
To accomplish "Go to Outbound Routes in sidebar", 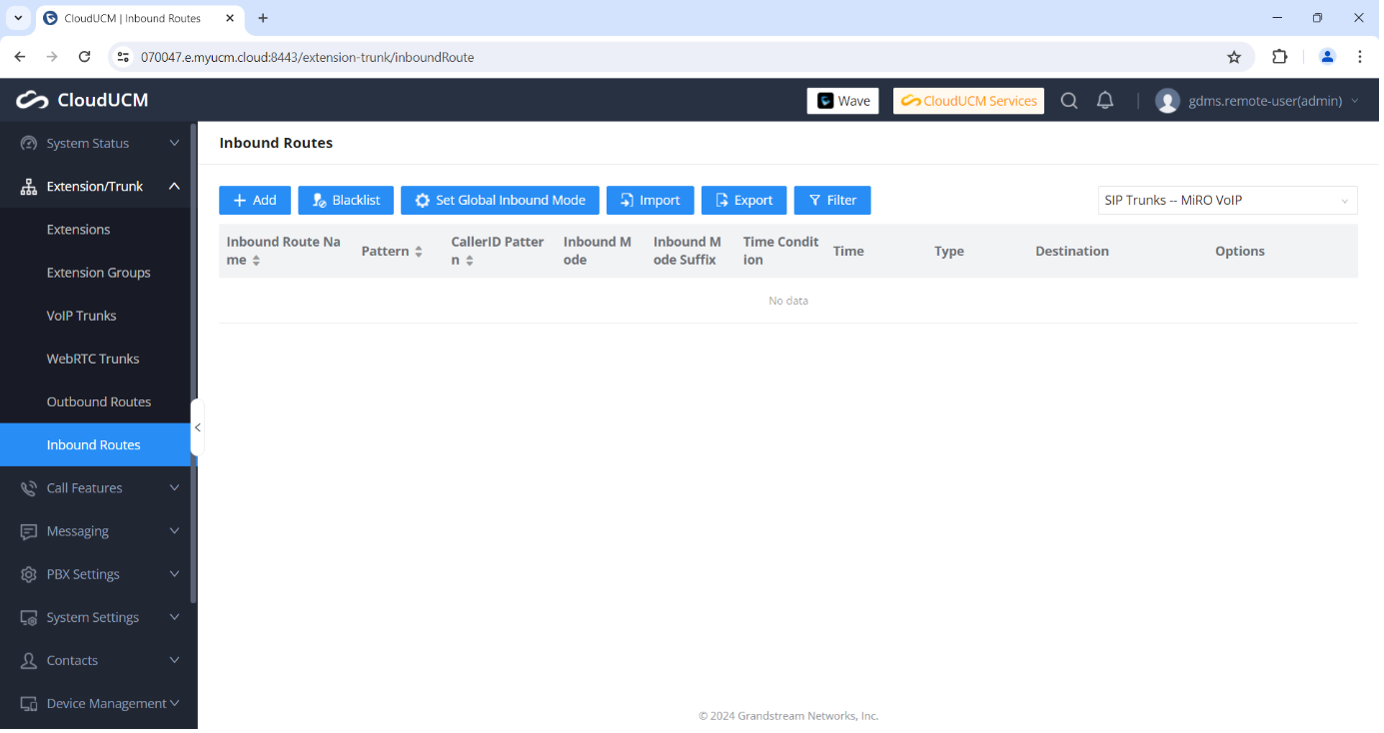I will [x=99, y=402].
